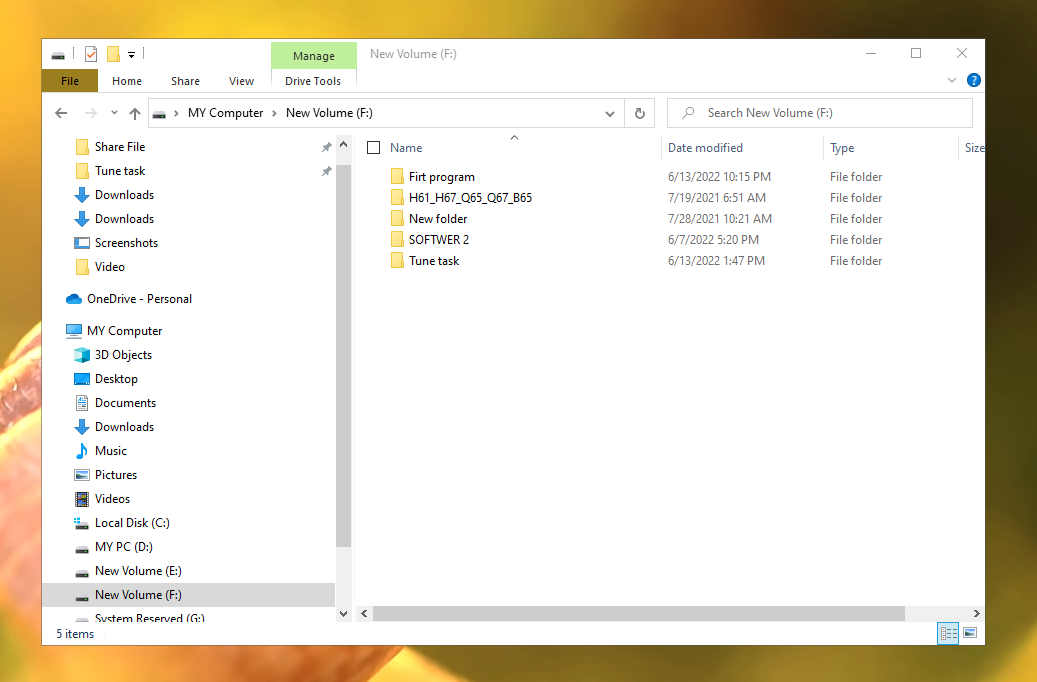
Task: Open the View ribbon tab
Action: click(x=241, y=81)
